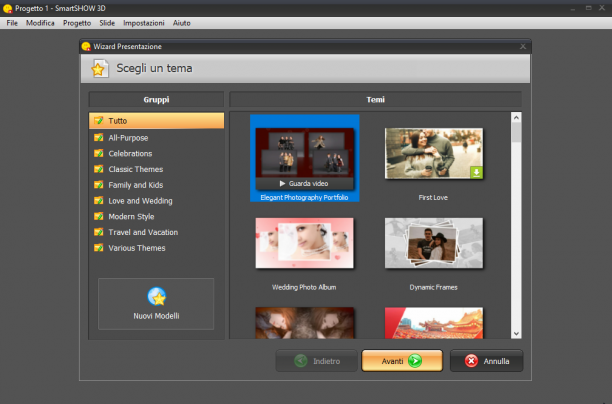Choose the Family and Kids group label
Screen dimensions: 612x404
pos(136,185)
